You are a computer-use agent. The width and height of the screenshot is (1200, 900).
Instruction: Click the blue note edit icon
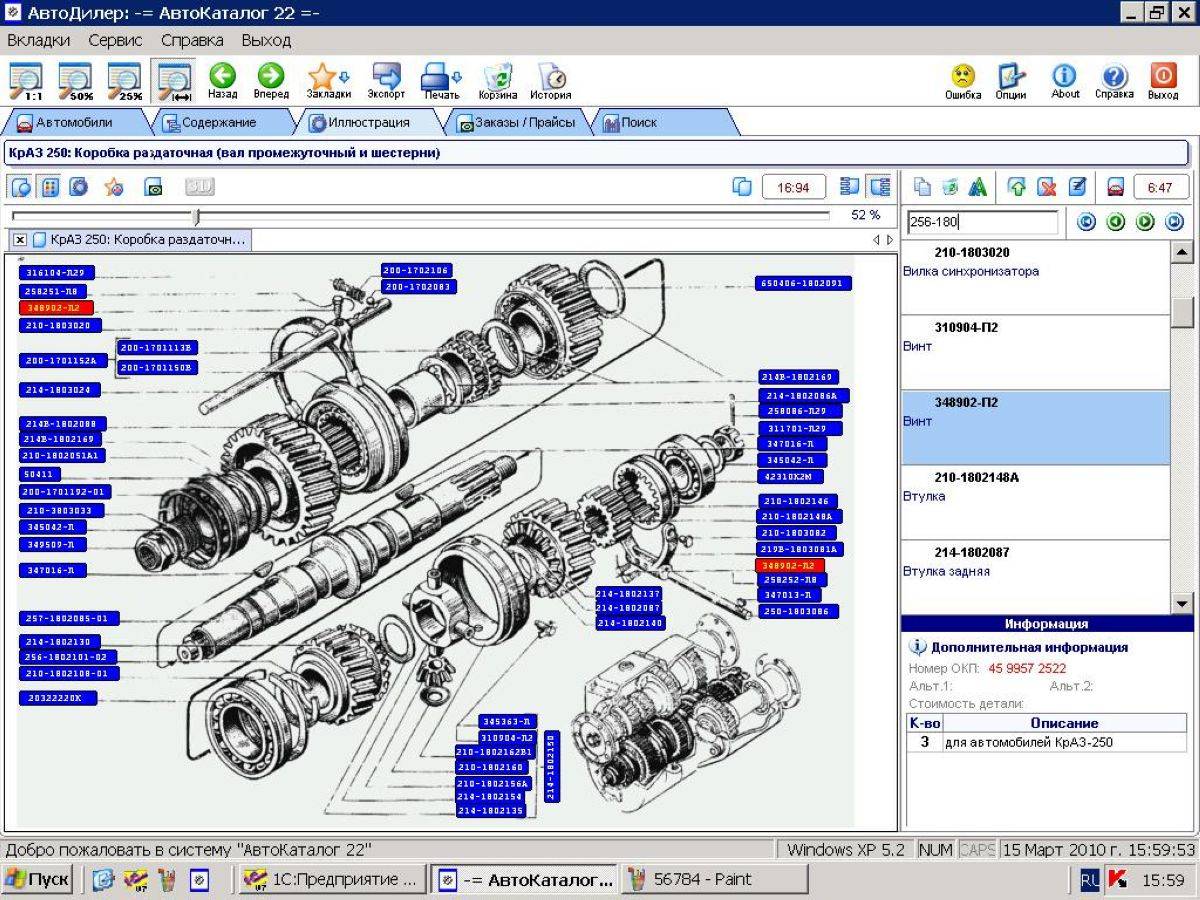(x=1077, y=187)
